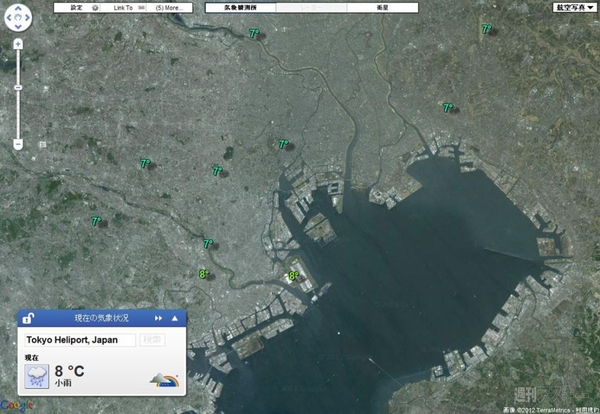Toggle the padlock icon on the weather panel
The image size is (600, 414).
pyautogui.click(x=28, y=318)
